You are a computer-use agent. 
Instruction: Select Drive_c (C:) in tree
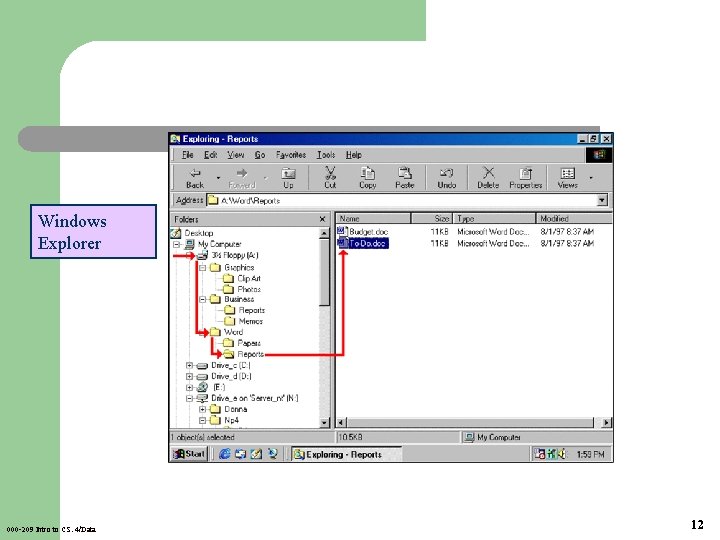click(231, 366)
